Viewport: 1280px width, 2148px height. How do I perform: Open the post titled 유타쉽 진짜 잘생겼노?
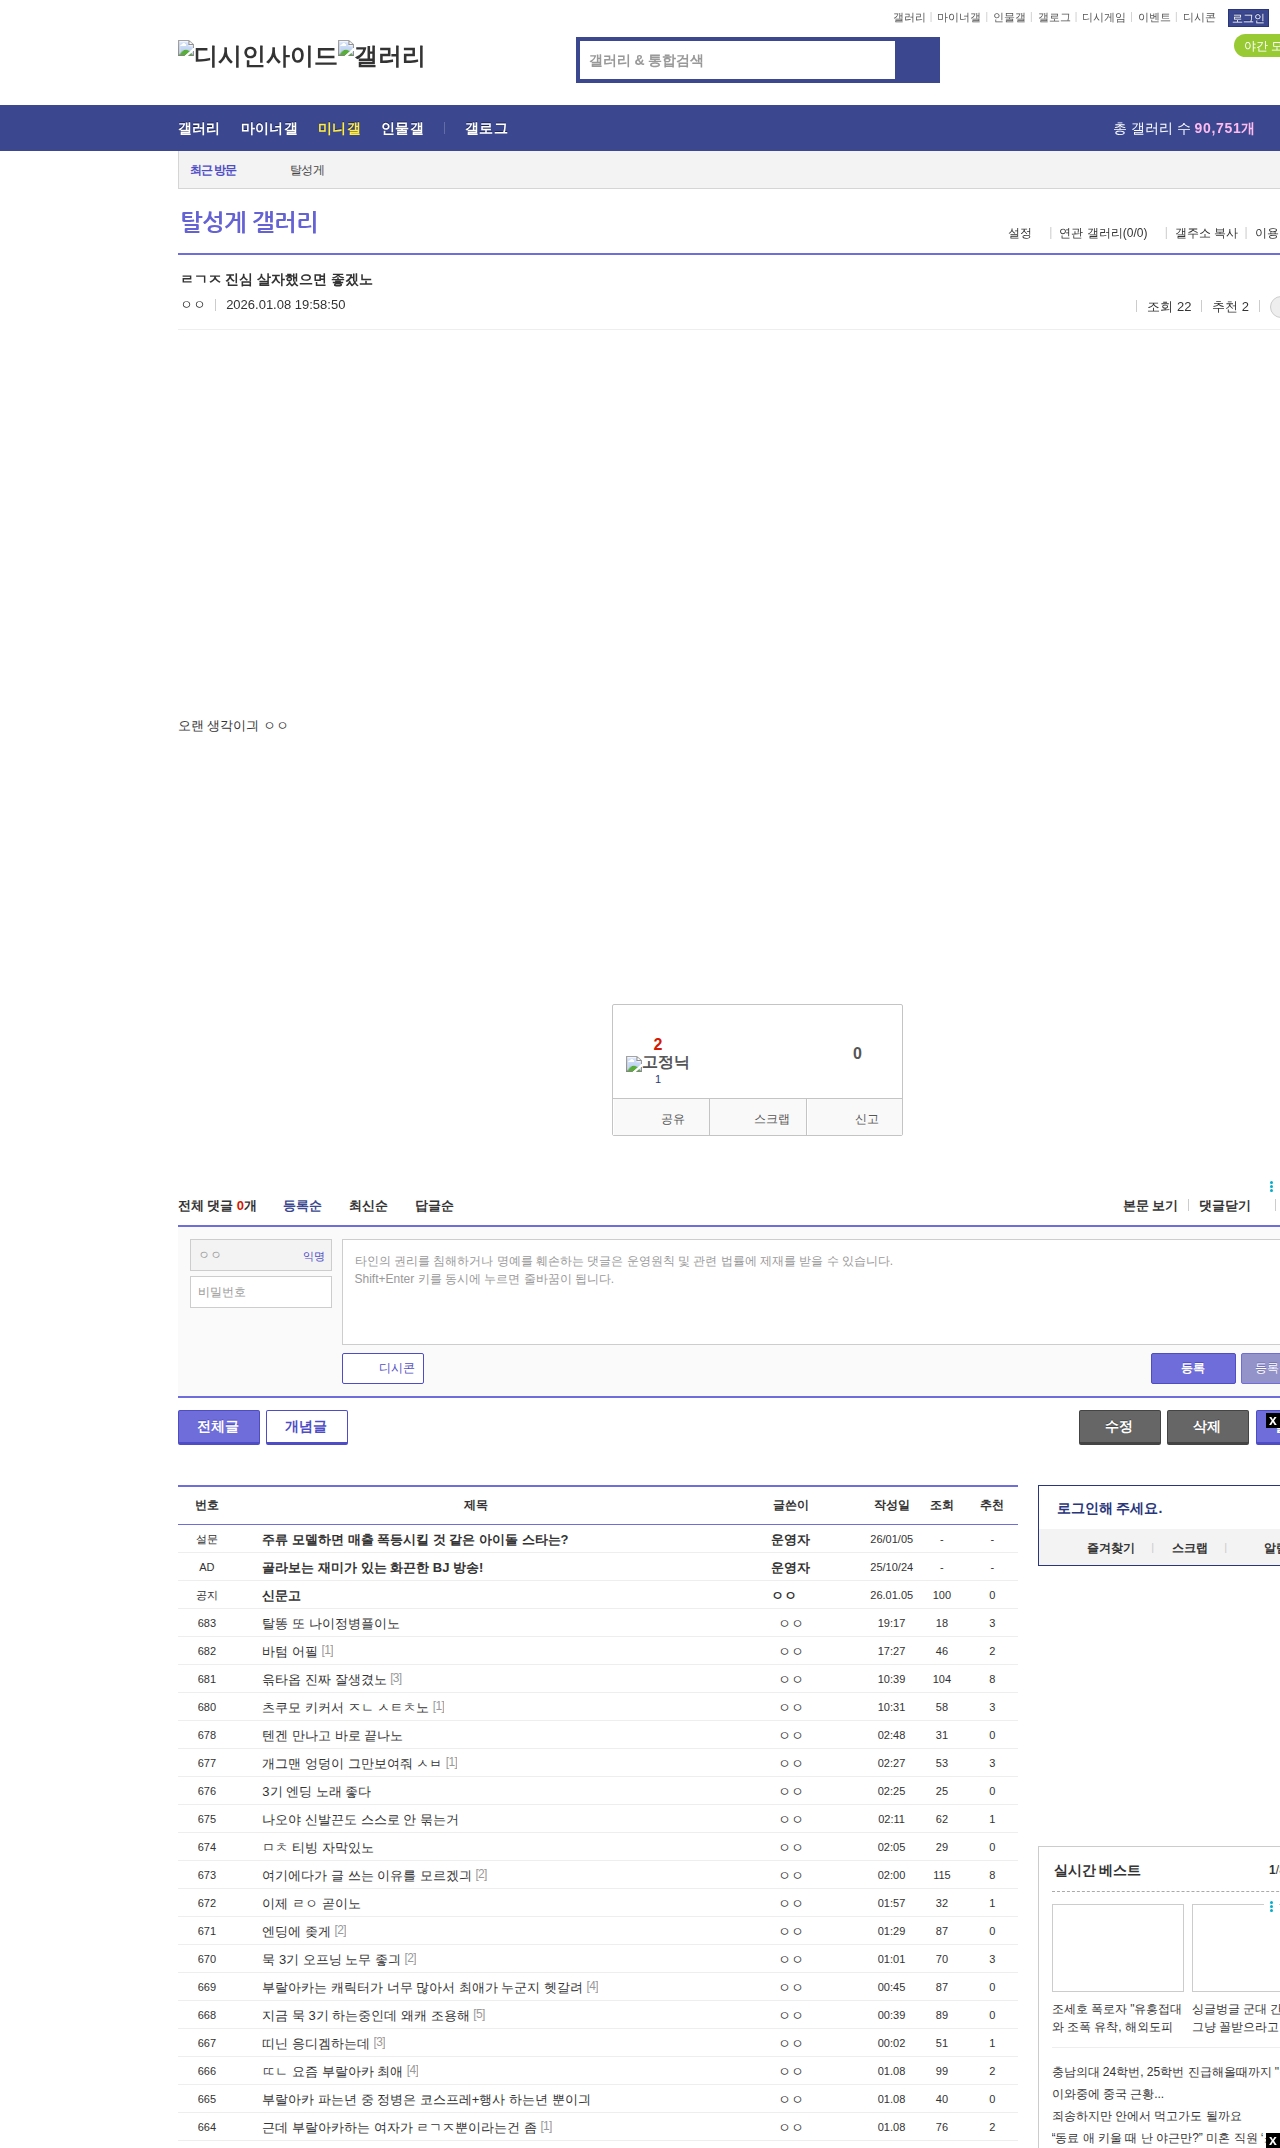point(324,1679)
